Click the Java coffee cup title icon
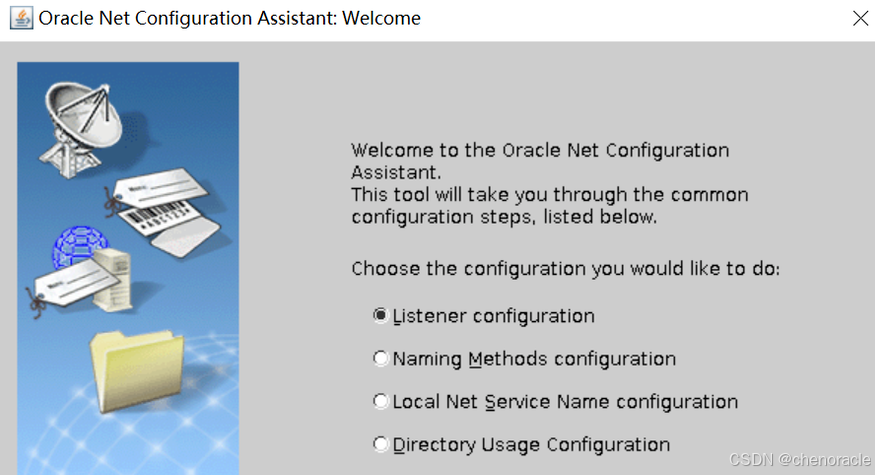 [x=20, y=18]
